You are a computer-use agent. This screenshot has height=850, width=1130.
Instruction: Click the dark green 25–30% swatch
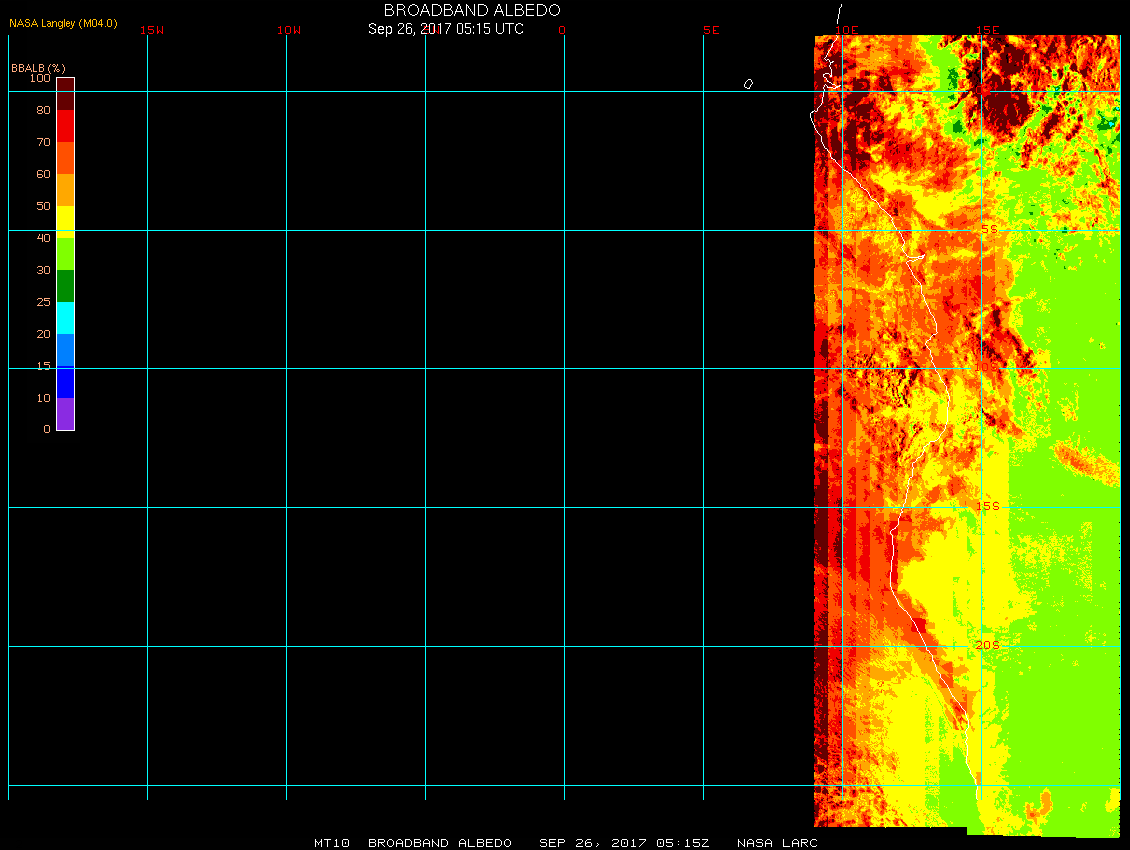pyautogui.click(x=65, y=286)
